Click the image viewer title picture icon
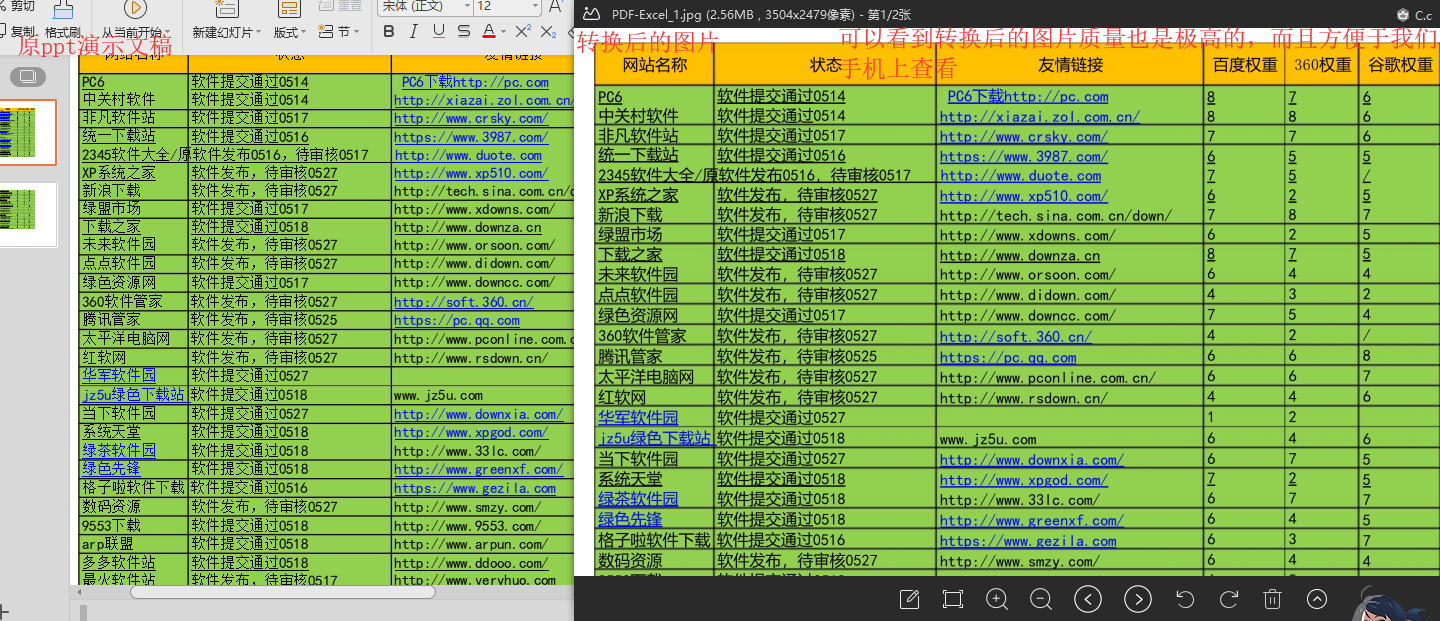The width and height of the screenshot is (1440, 621). 591,15
